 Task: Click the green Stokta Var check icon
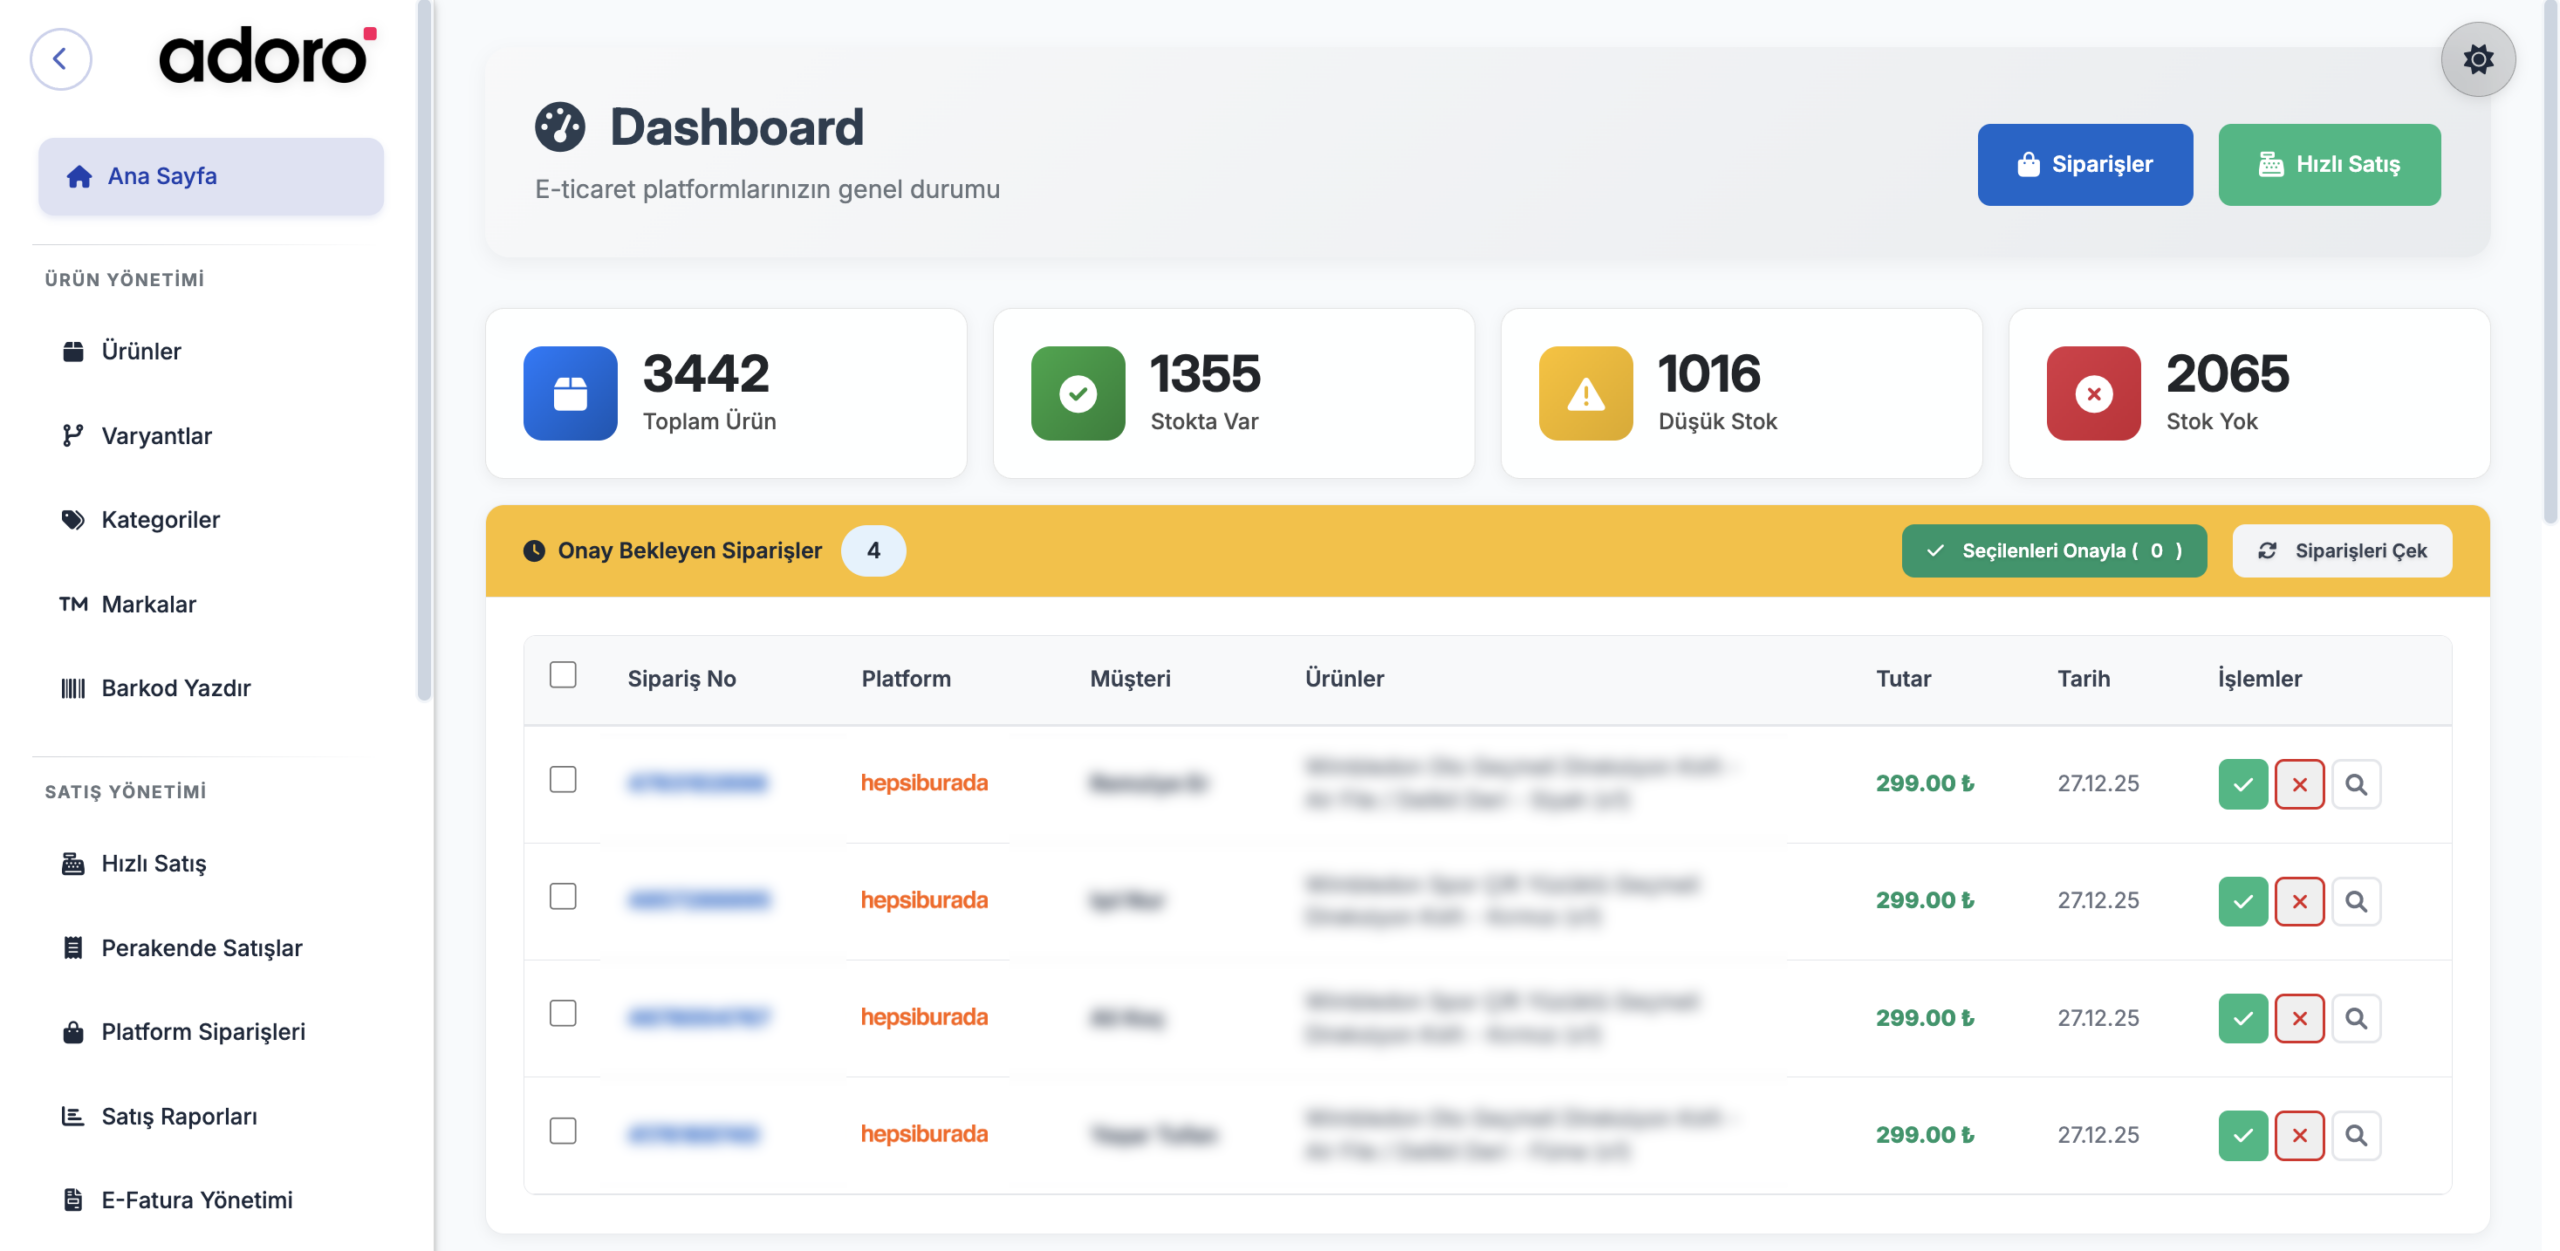coord(1077,393)
